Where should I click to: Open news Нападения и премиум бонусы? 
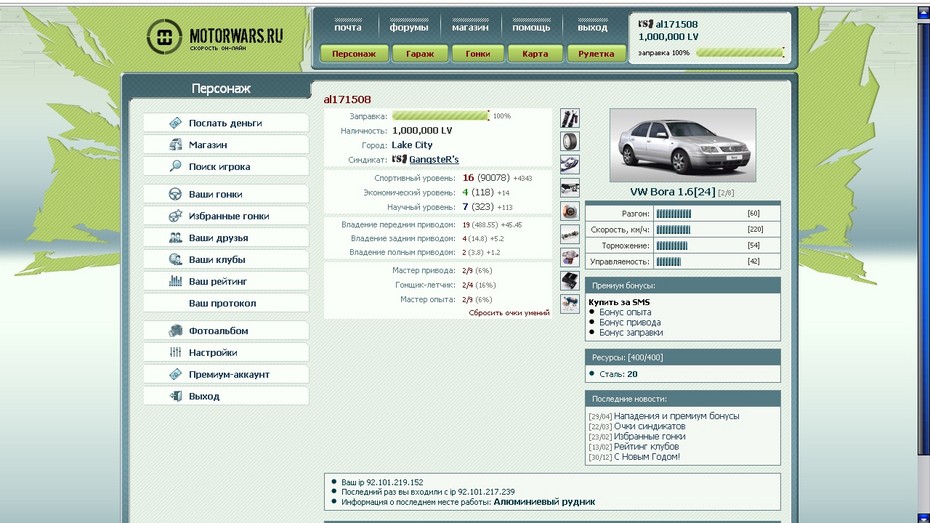(x=676, y=416)
